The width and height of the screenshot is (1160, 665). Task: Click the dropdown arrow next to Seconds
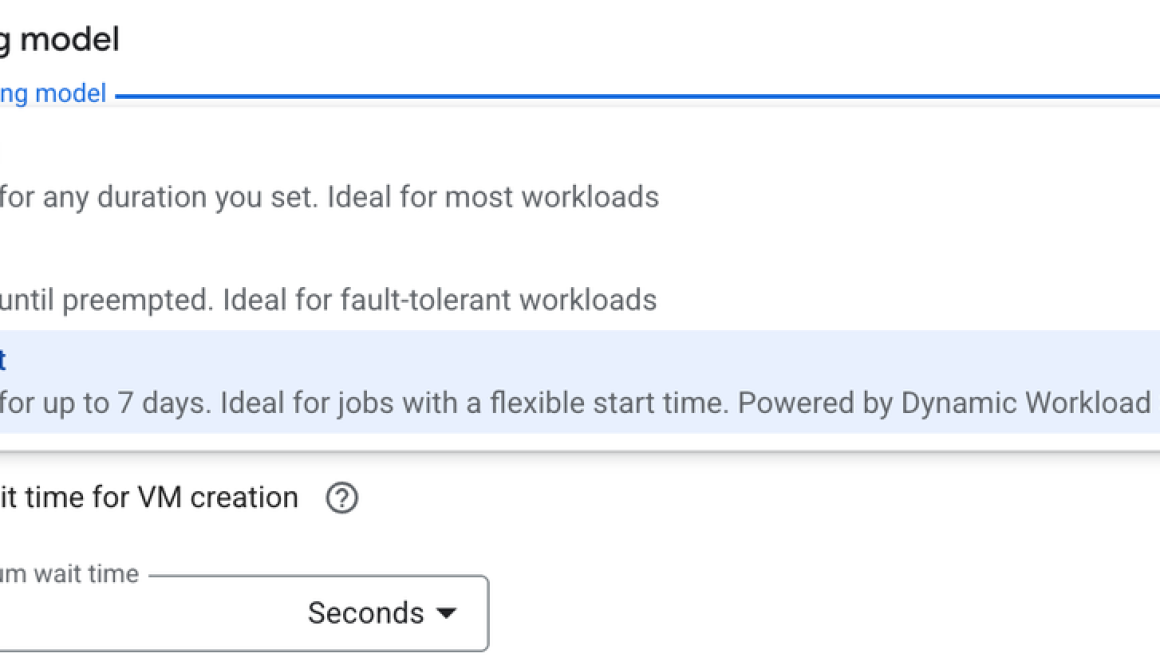click(x=447, y=613)
